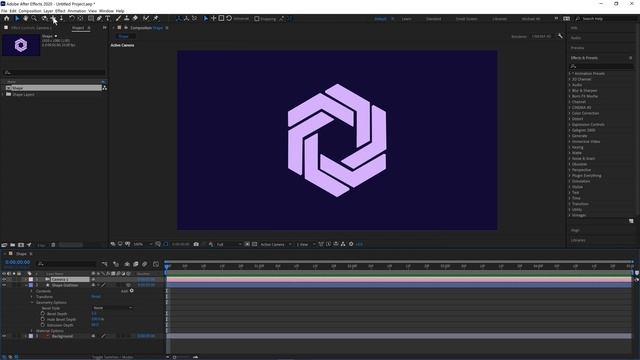This screenshot has width=640, height=360.
Task: Open the Composition menu
Action: click(30, 11)
